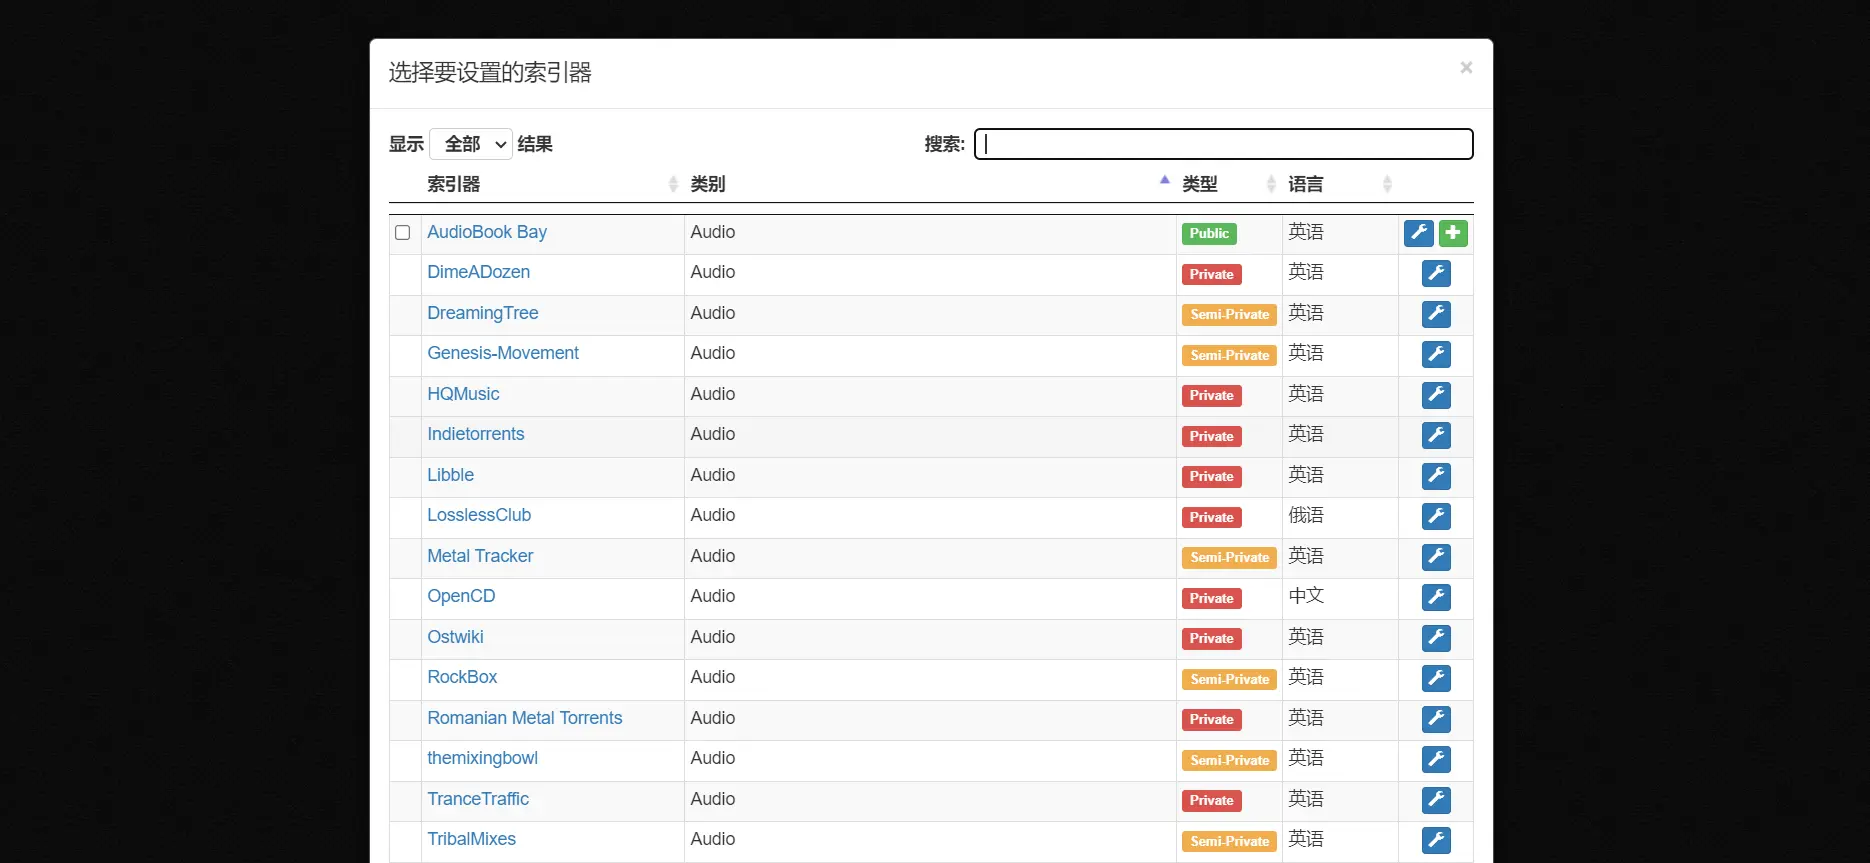This screenshot has width=1870, height=863.
Task: Click the wrench icon in RockBox row
Action: coord(1436,678)
